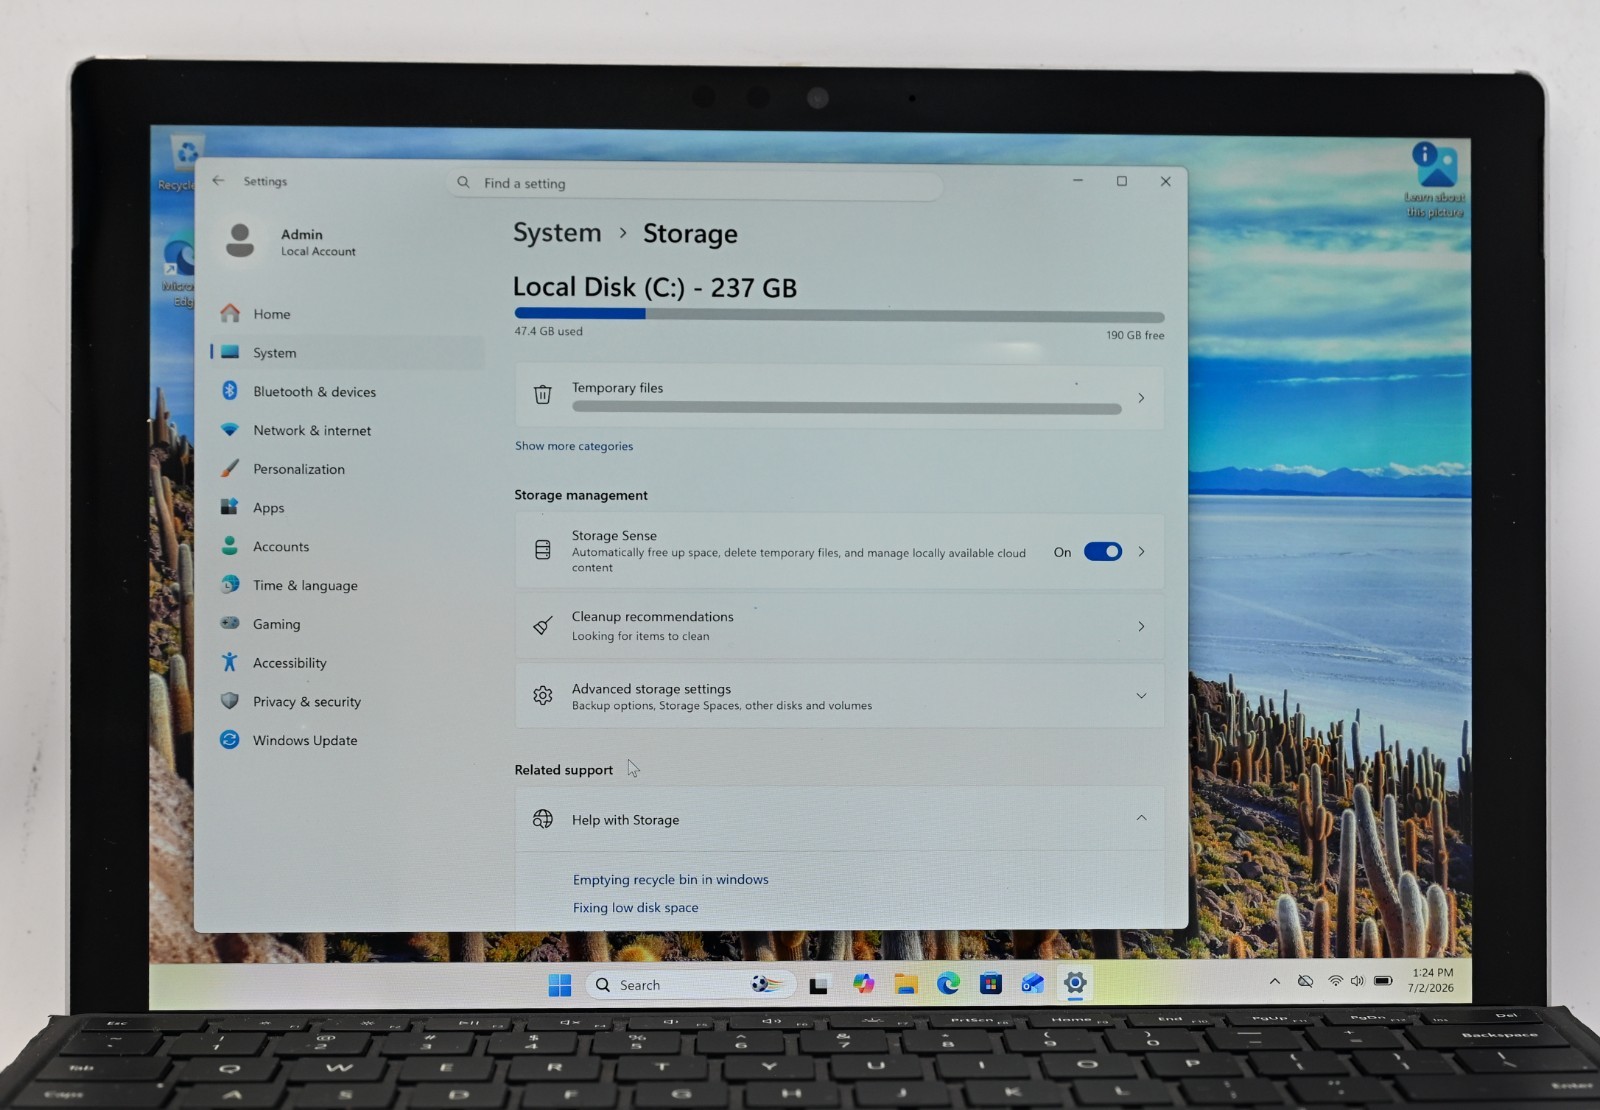Click the '190 GB free' label

point(1135,335)
